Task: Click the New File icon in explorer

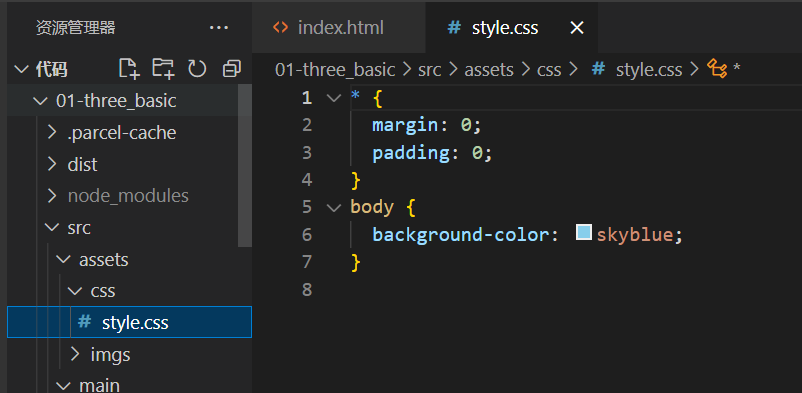Action: tap(129, 69)
